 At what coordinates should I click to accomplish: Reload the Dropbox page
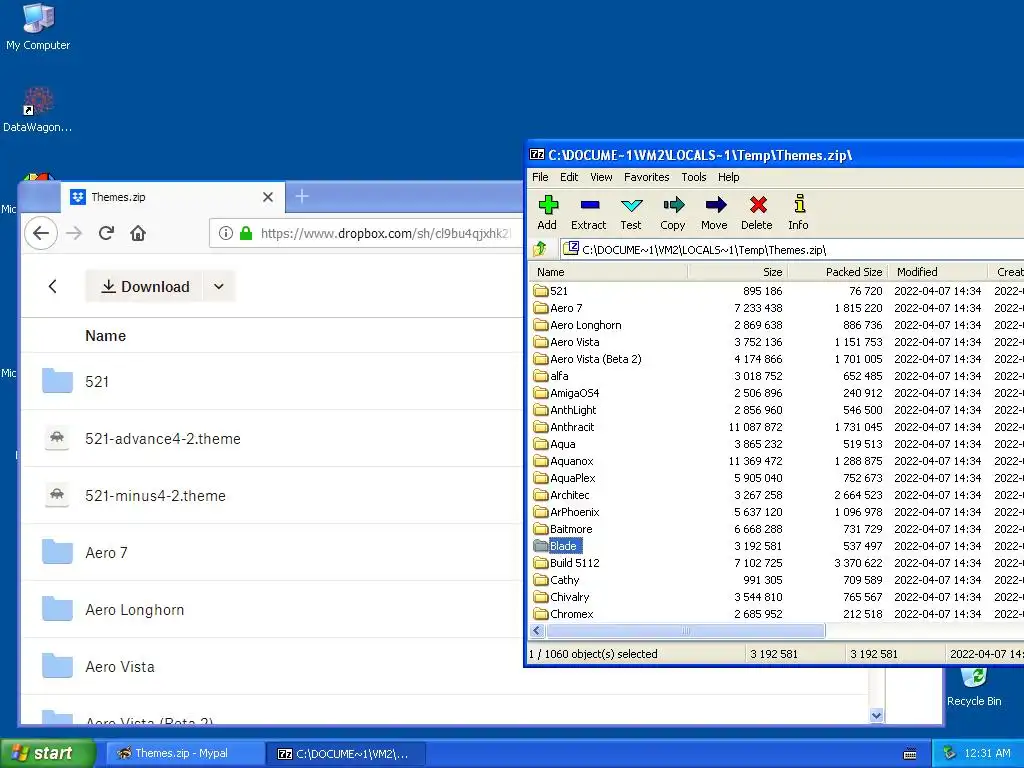point(106,233)
